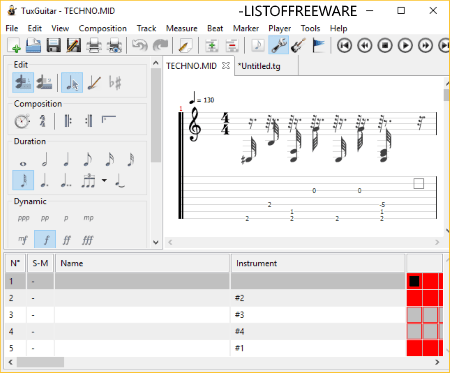This screenshot has width=450, height=373.
Task: Toggle dotted note duration
Action: pos(44,180)
